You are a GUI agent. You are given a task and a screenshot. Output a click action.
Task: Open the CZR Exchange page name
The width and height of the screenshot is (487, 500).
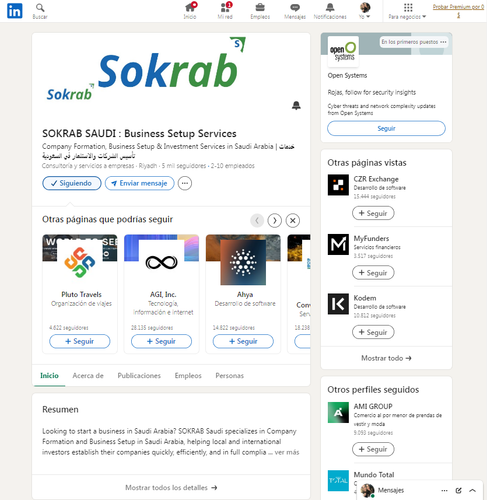tap(376, 179)
